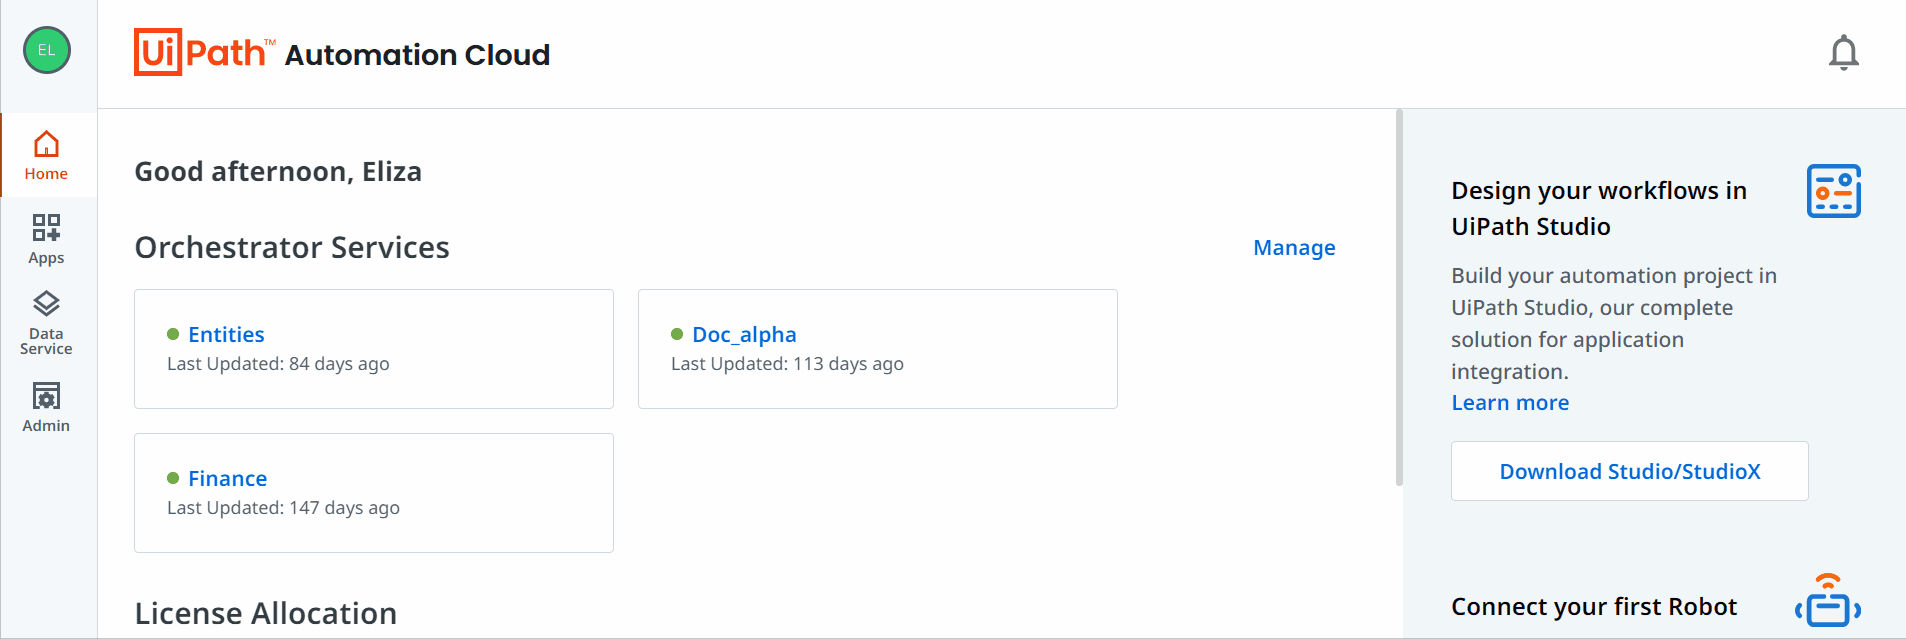
Task: Click the Robot icon beside Connect heading
Action: pos(1828,600)
